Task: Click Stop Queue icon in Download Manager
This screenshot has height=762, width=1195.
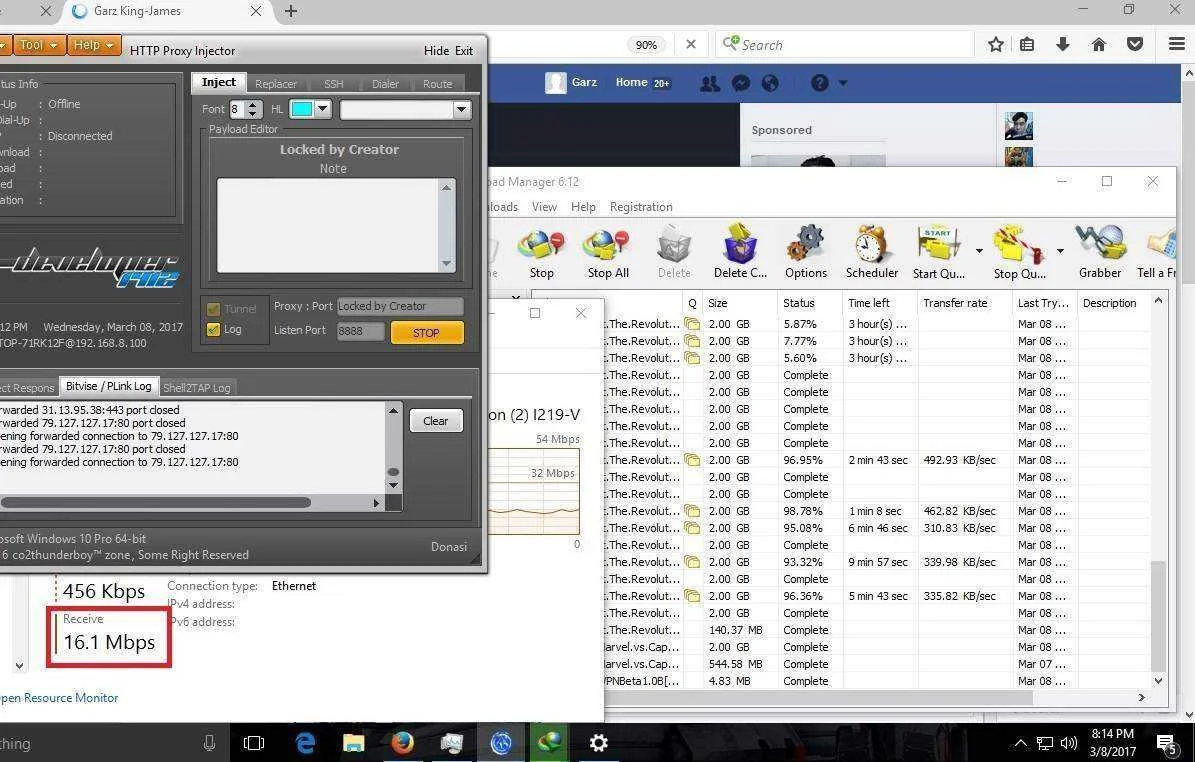Action: pyautogui.click(x=1020, y=253)
